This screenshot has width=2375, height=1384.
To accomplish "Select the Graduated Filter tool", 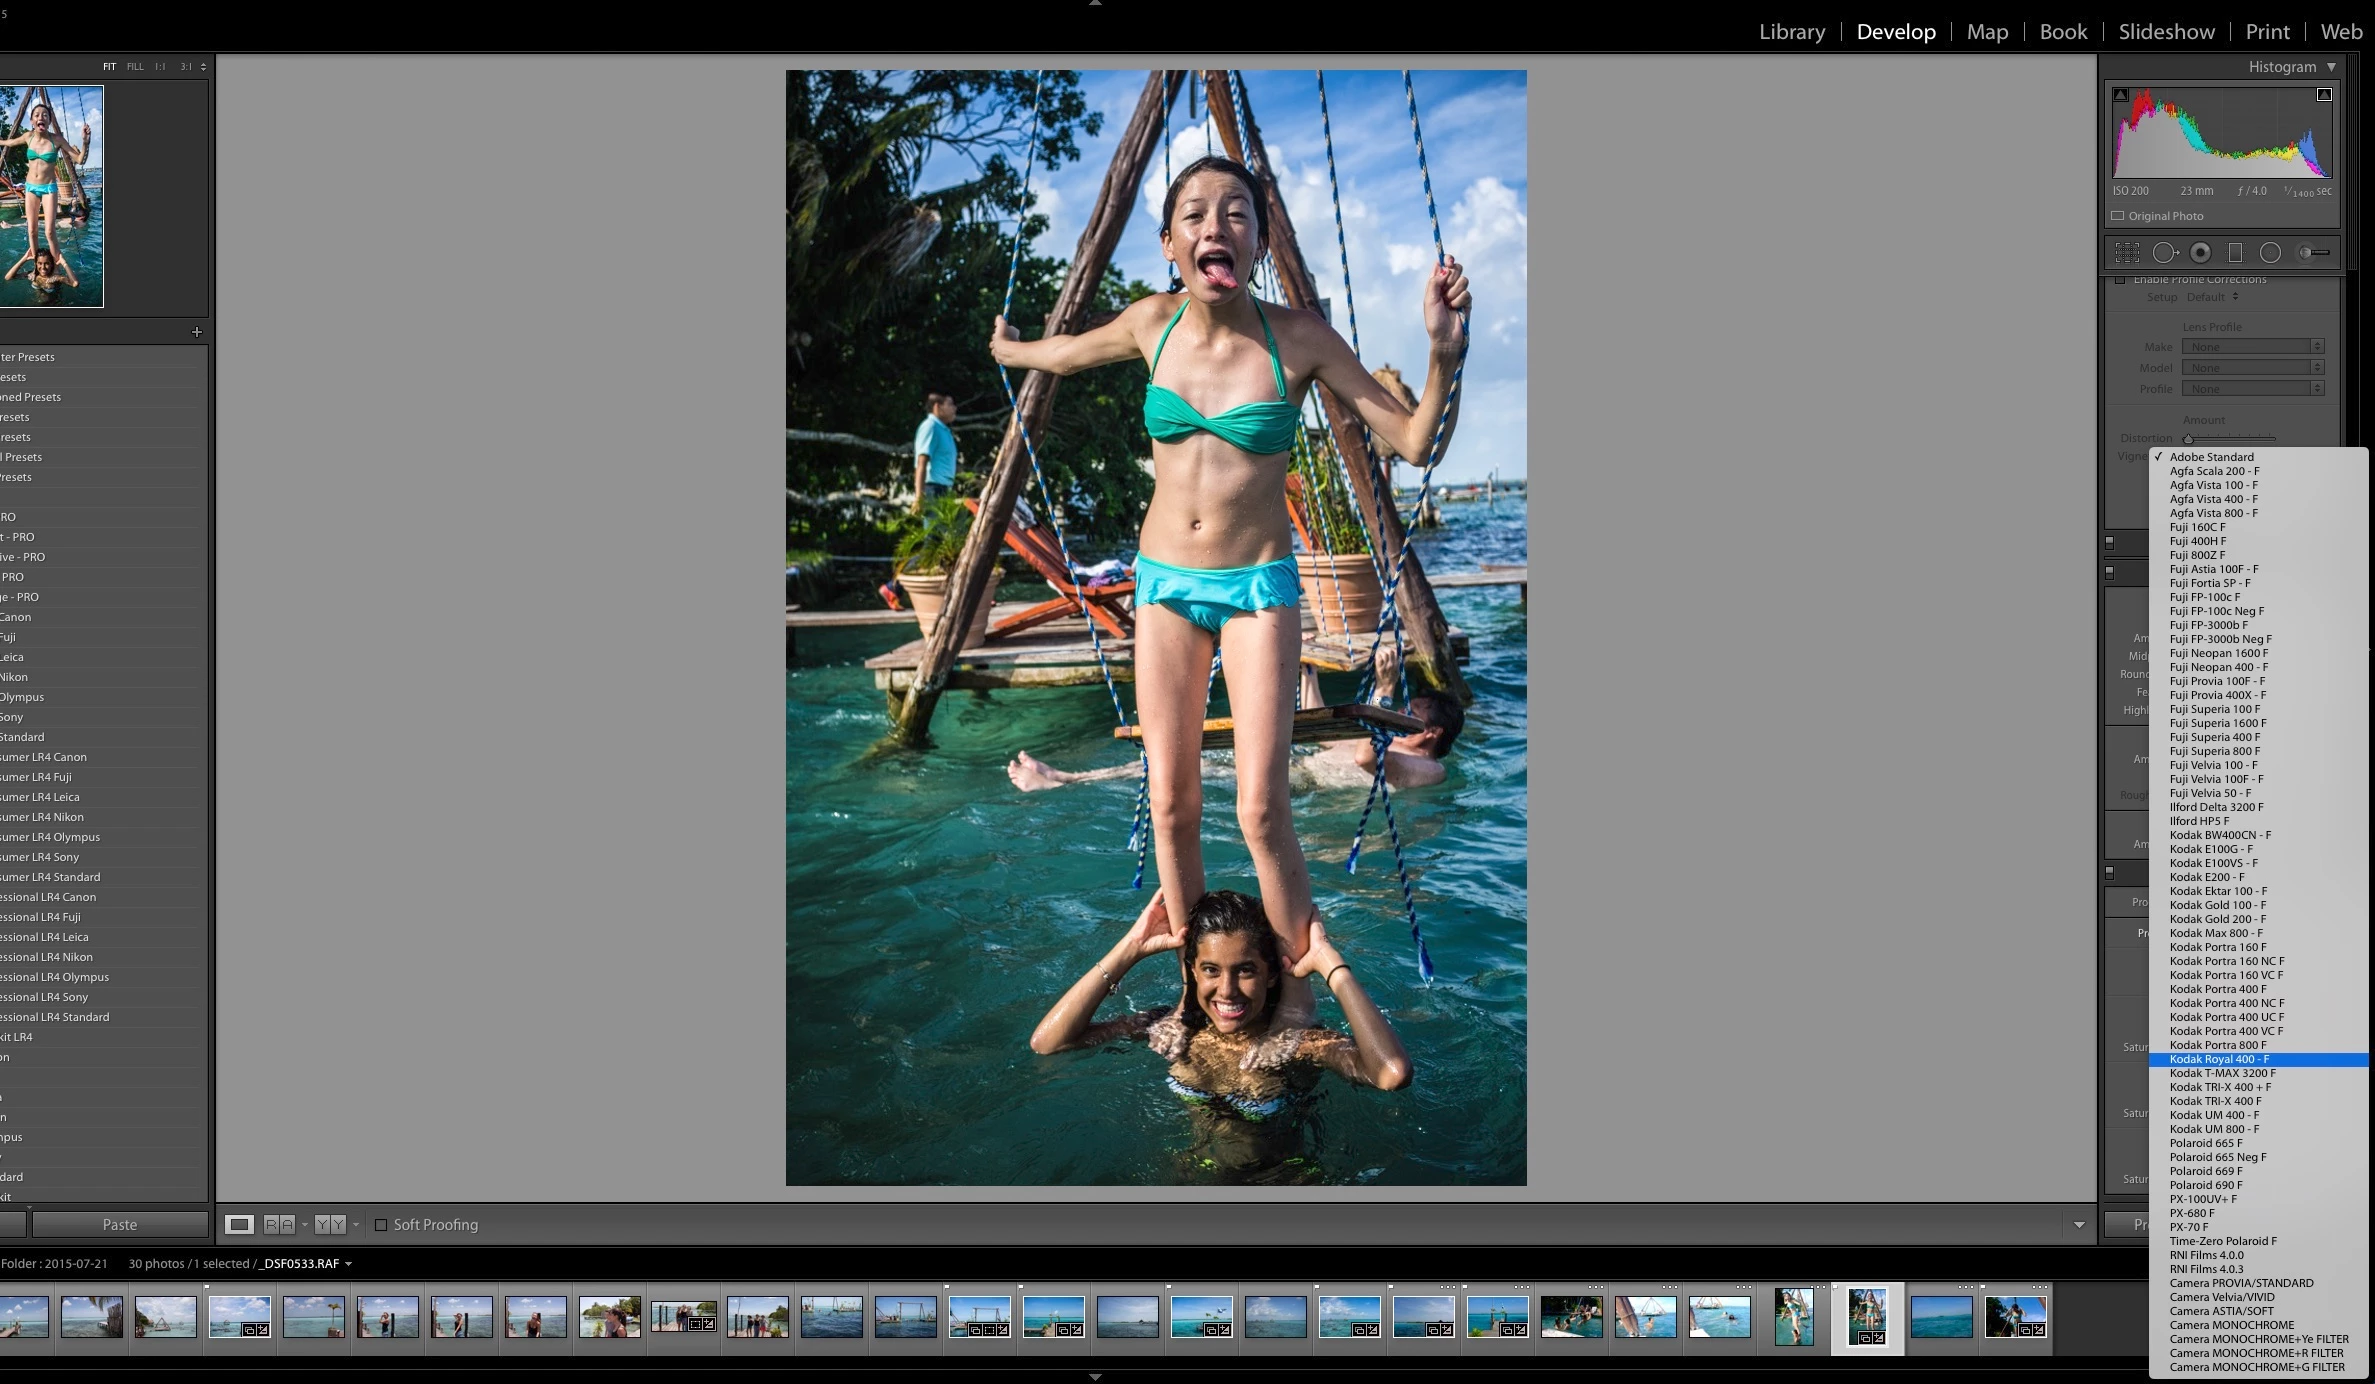I will pos(2235,253).
